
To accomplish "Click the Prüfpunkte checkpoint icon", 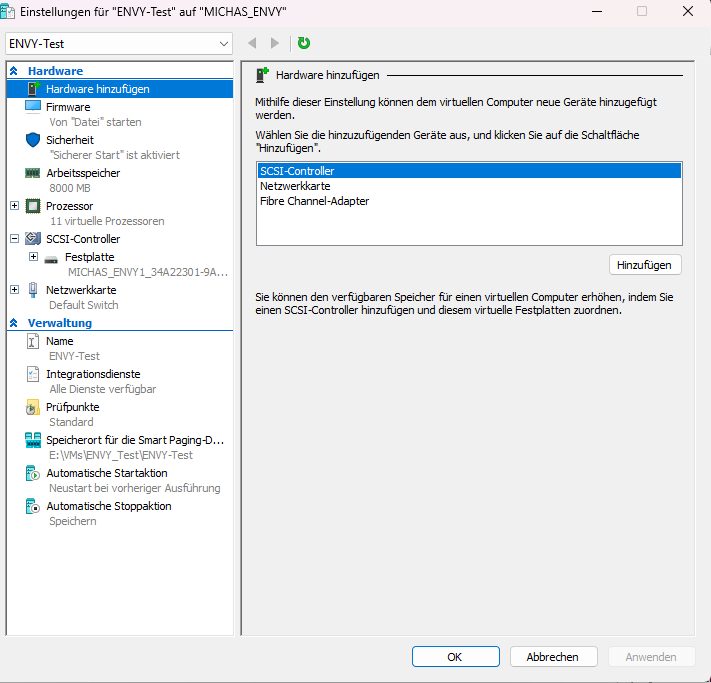I will [x=33, y=407].
